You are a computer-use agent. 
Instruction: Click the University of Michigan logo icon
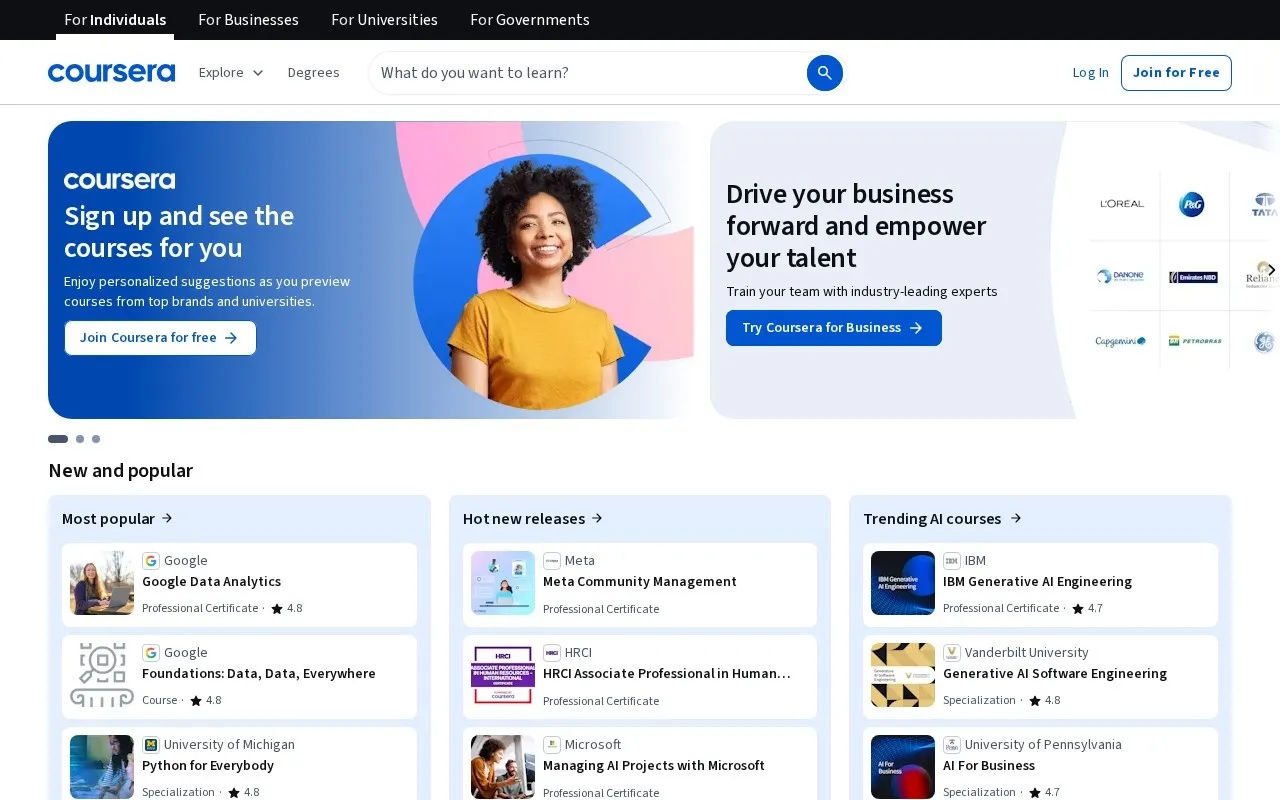click(151, 745)
